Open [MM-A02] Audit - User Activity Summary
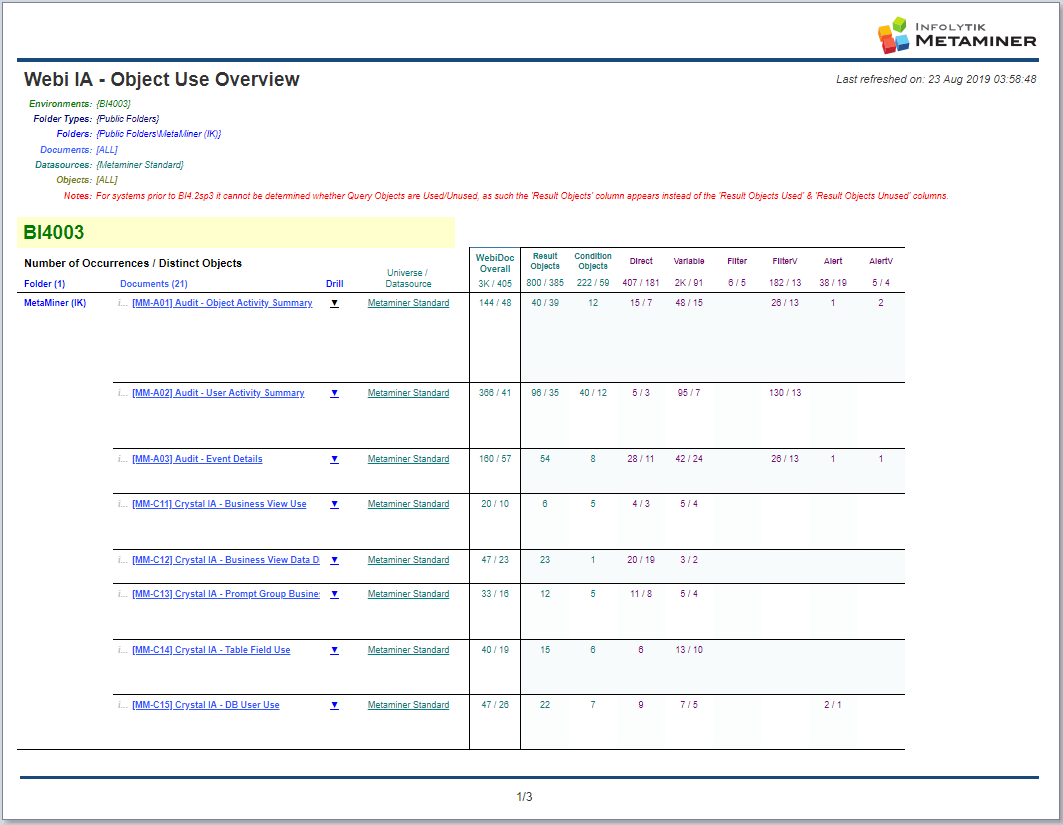 pyautogui.click(x=218, y=393)
